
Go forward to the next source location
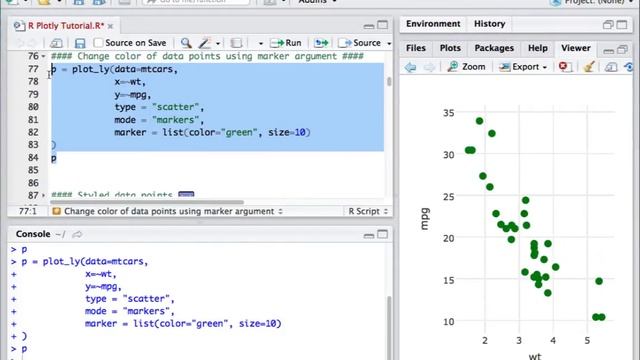33,43
